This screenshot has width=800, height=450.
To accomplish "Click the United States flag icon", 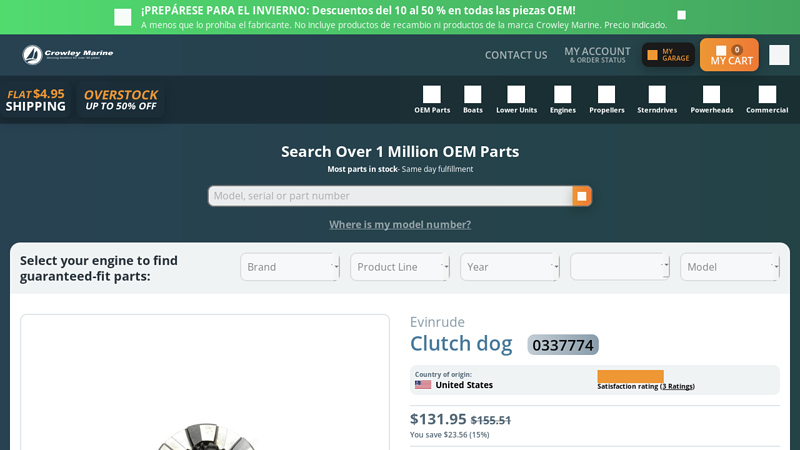I will click(422, 385).
